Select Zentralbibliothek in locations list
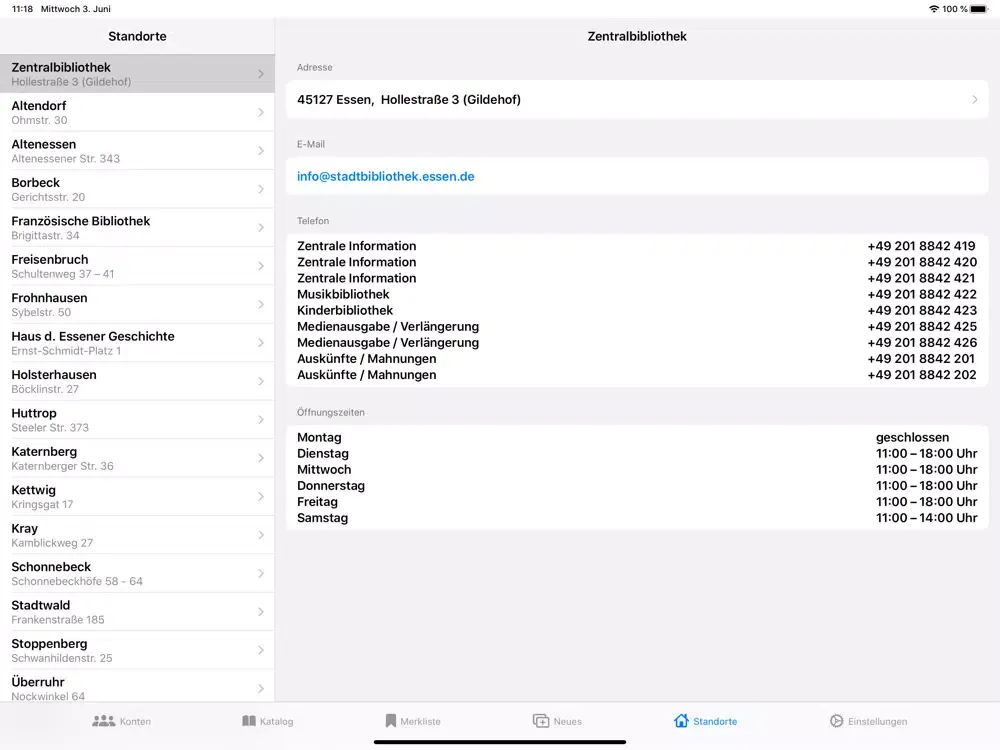This screenshot has width=1000, height=750. click(x=137, y=74)
